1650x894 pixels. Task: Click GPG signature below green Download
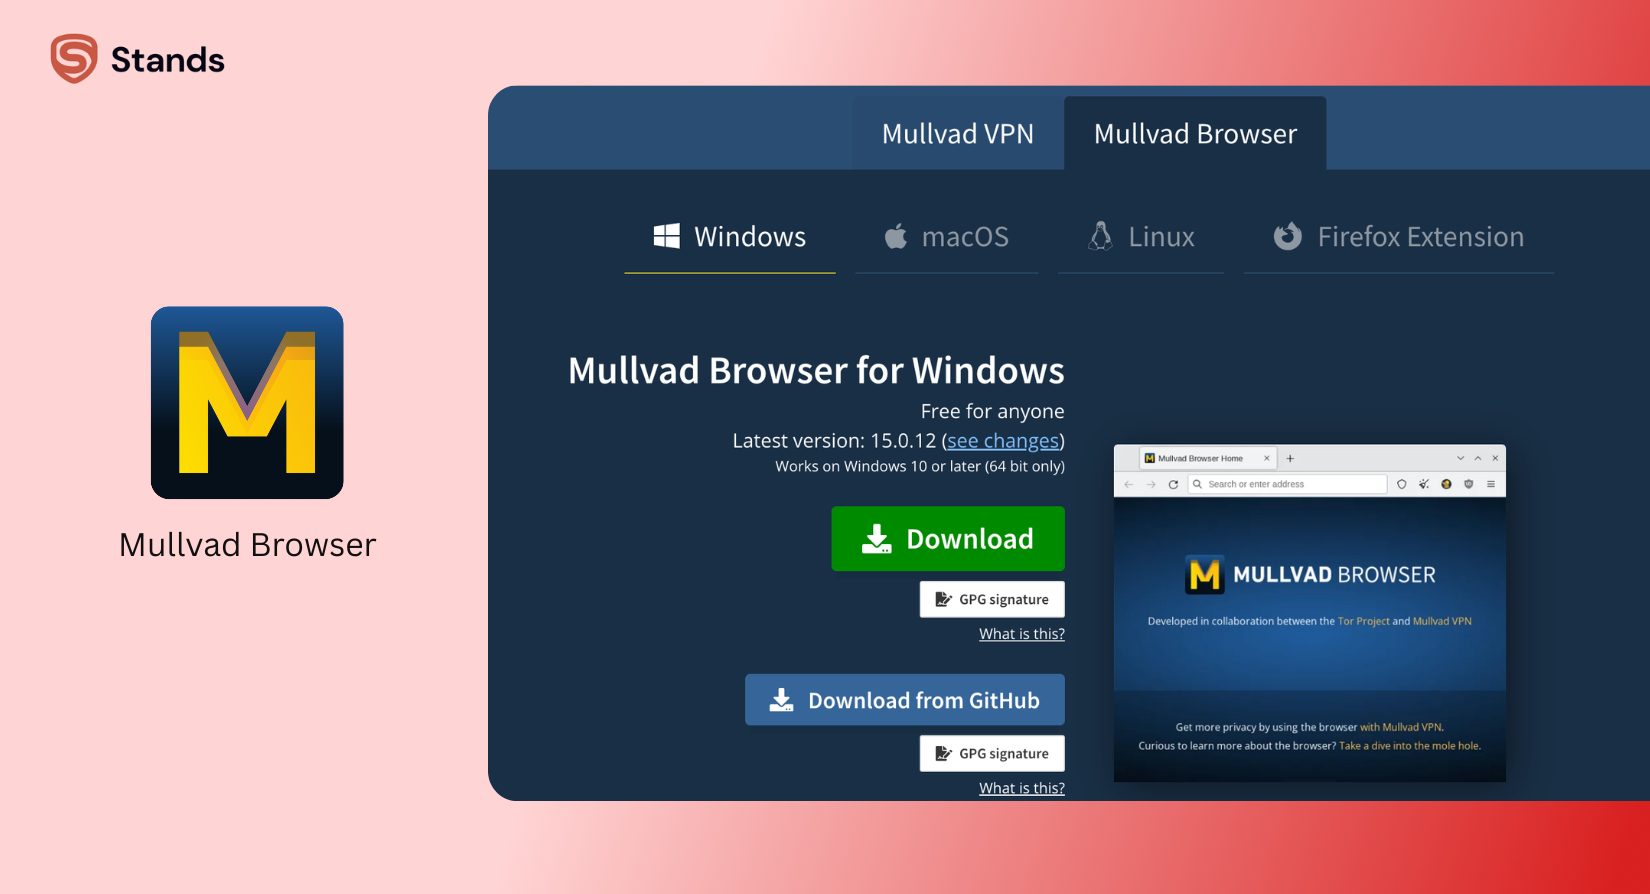tap(992, 599)
